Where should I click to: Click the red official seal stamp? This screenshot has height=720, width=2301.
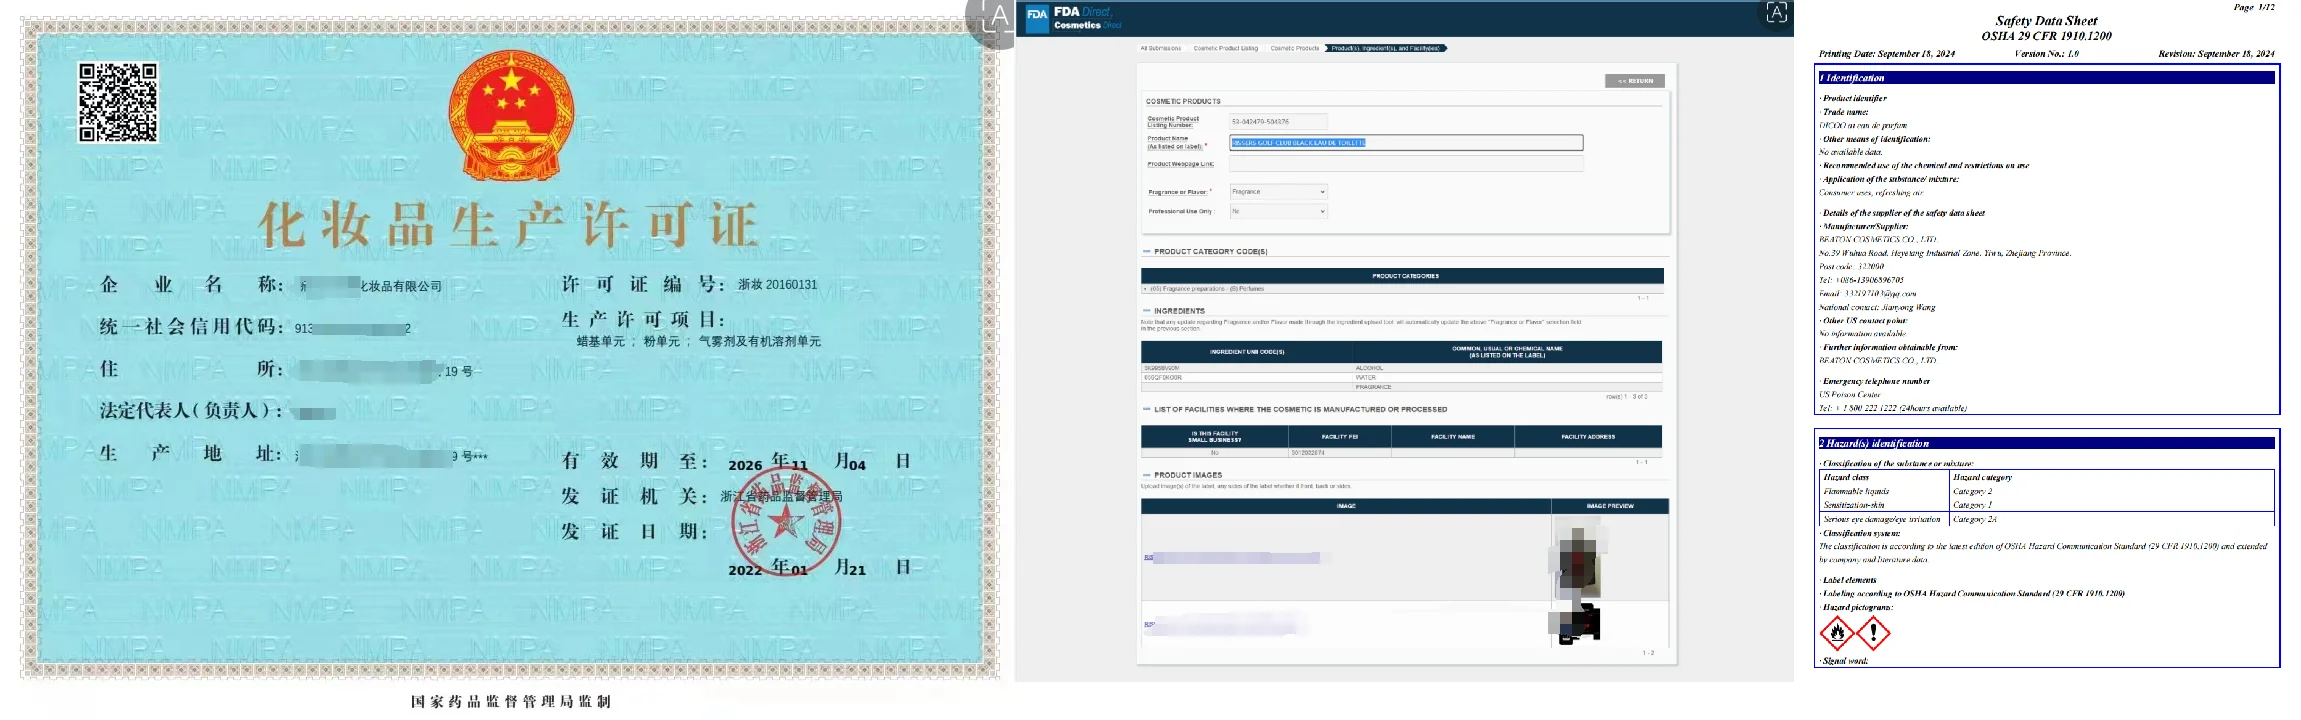click(785, 521)
